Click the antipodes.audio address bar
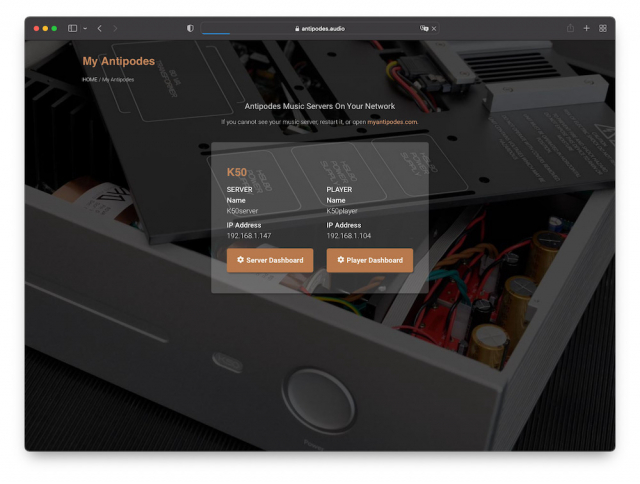This screenshot has width=640, height=484. (320, 29)
